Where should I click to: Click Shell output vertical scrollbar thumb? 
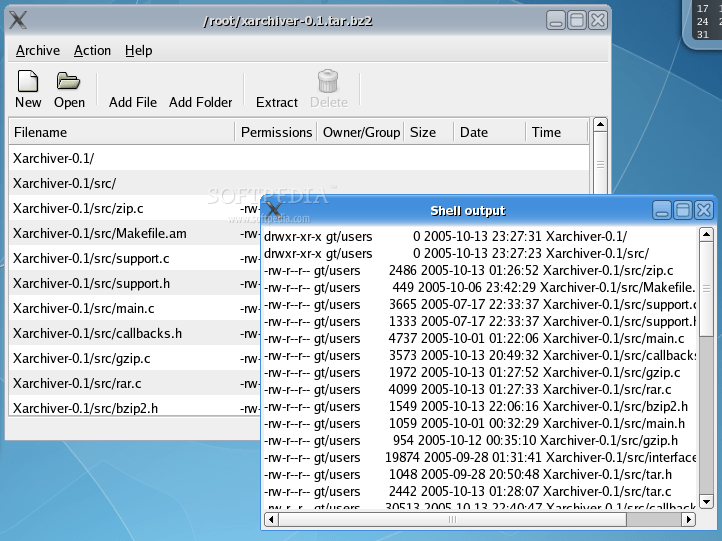click(706, 289)
